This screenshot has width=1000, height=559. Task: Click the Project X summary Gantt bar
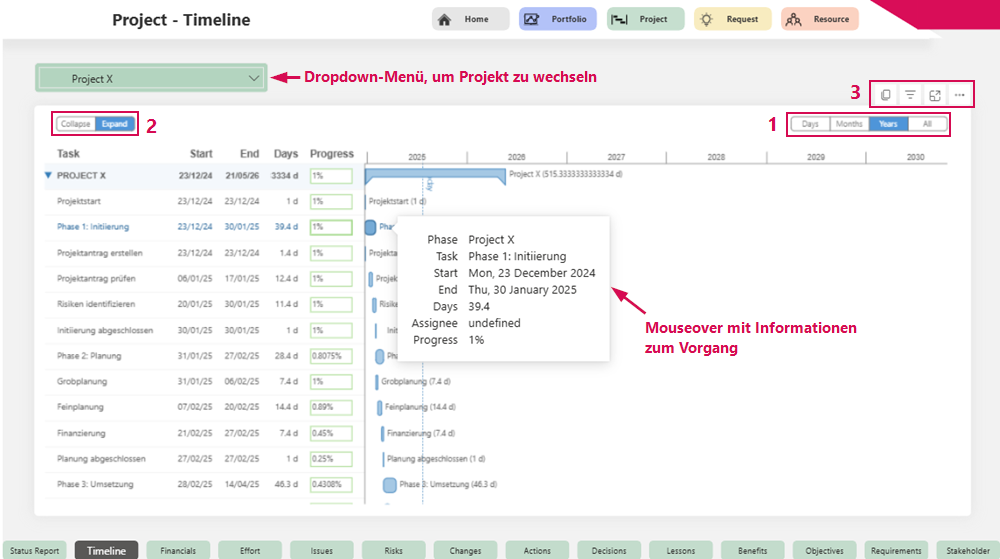[x=435, y=175]
